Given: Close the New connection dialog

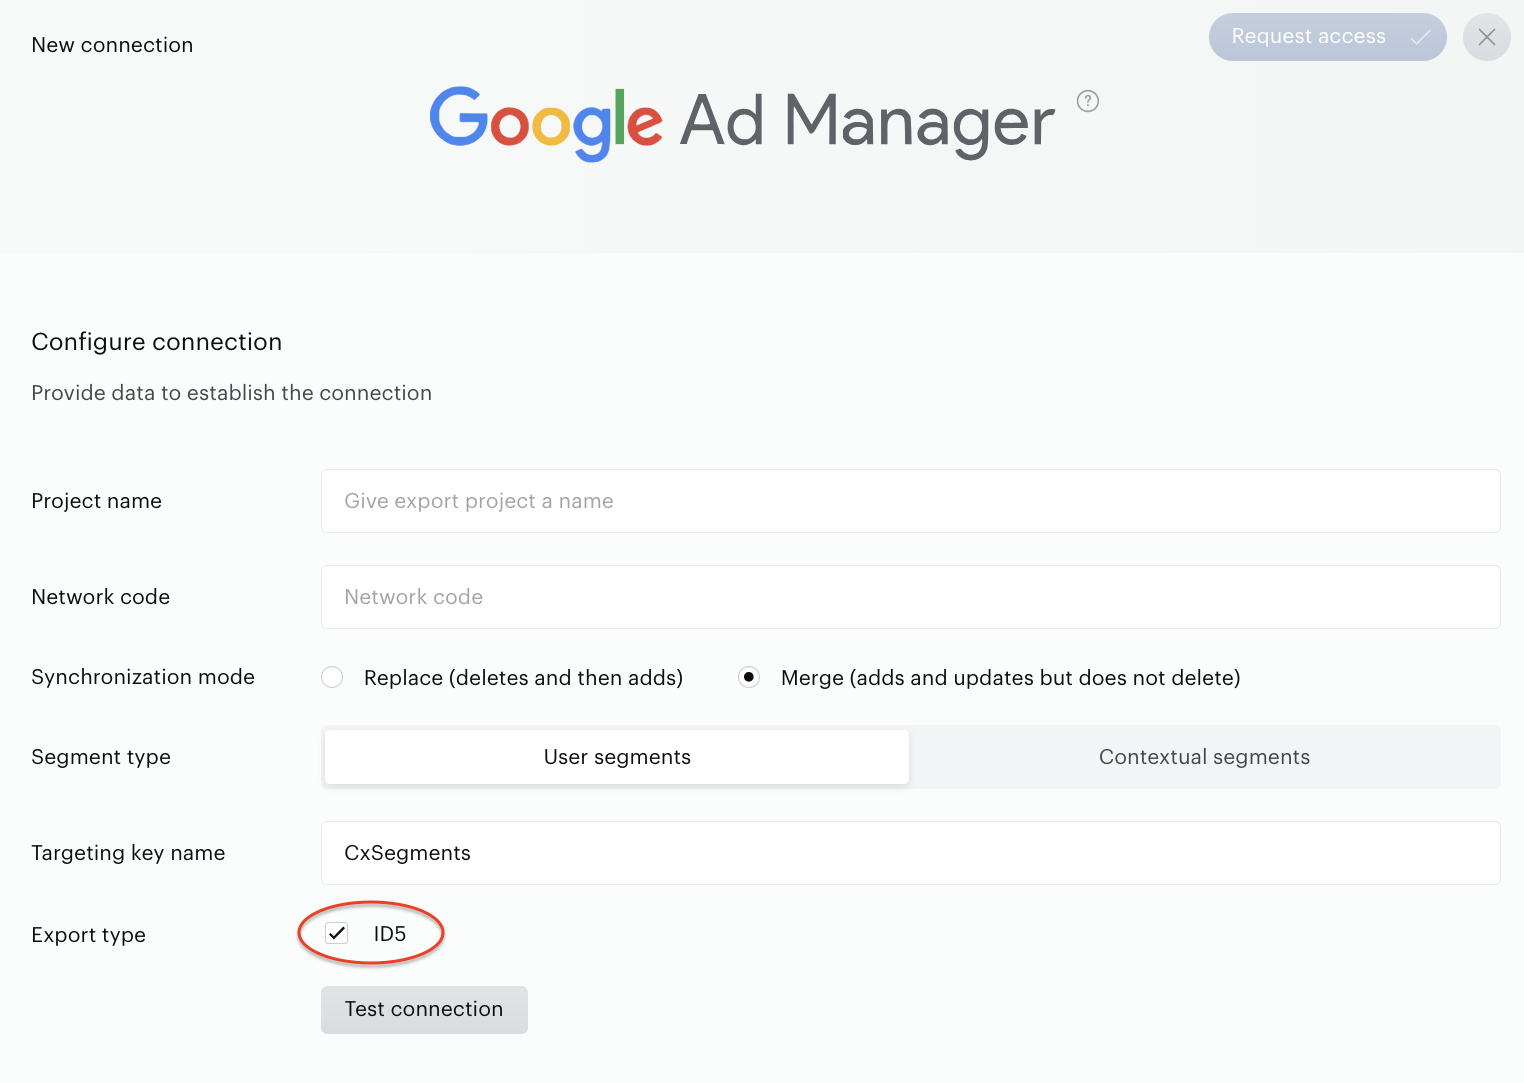Looking at the screenshot, I should click(x=1487, y=37).
